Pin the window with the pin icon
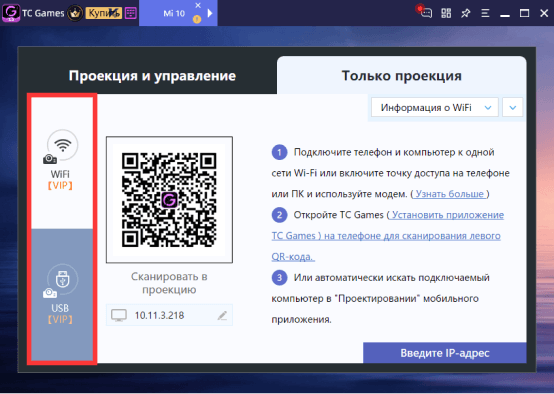554x394 pixels. [466, 13]
